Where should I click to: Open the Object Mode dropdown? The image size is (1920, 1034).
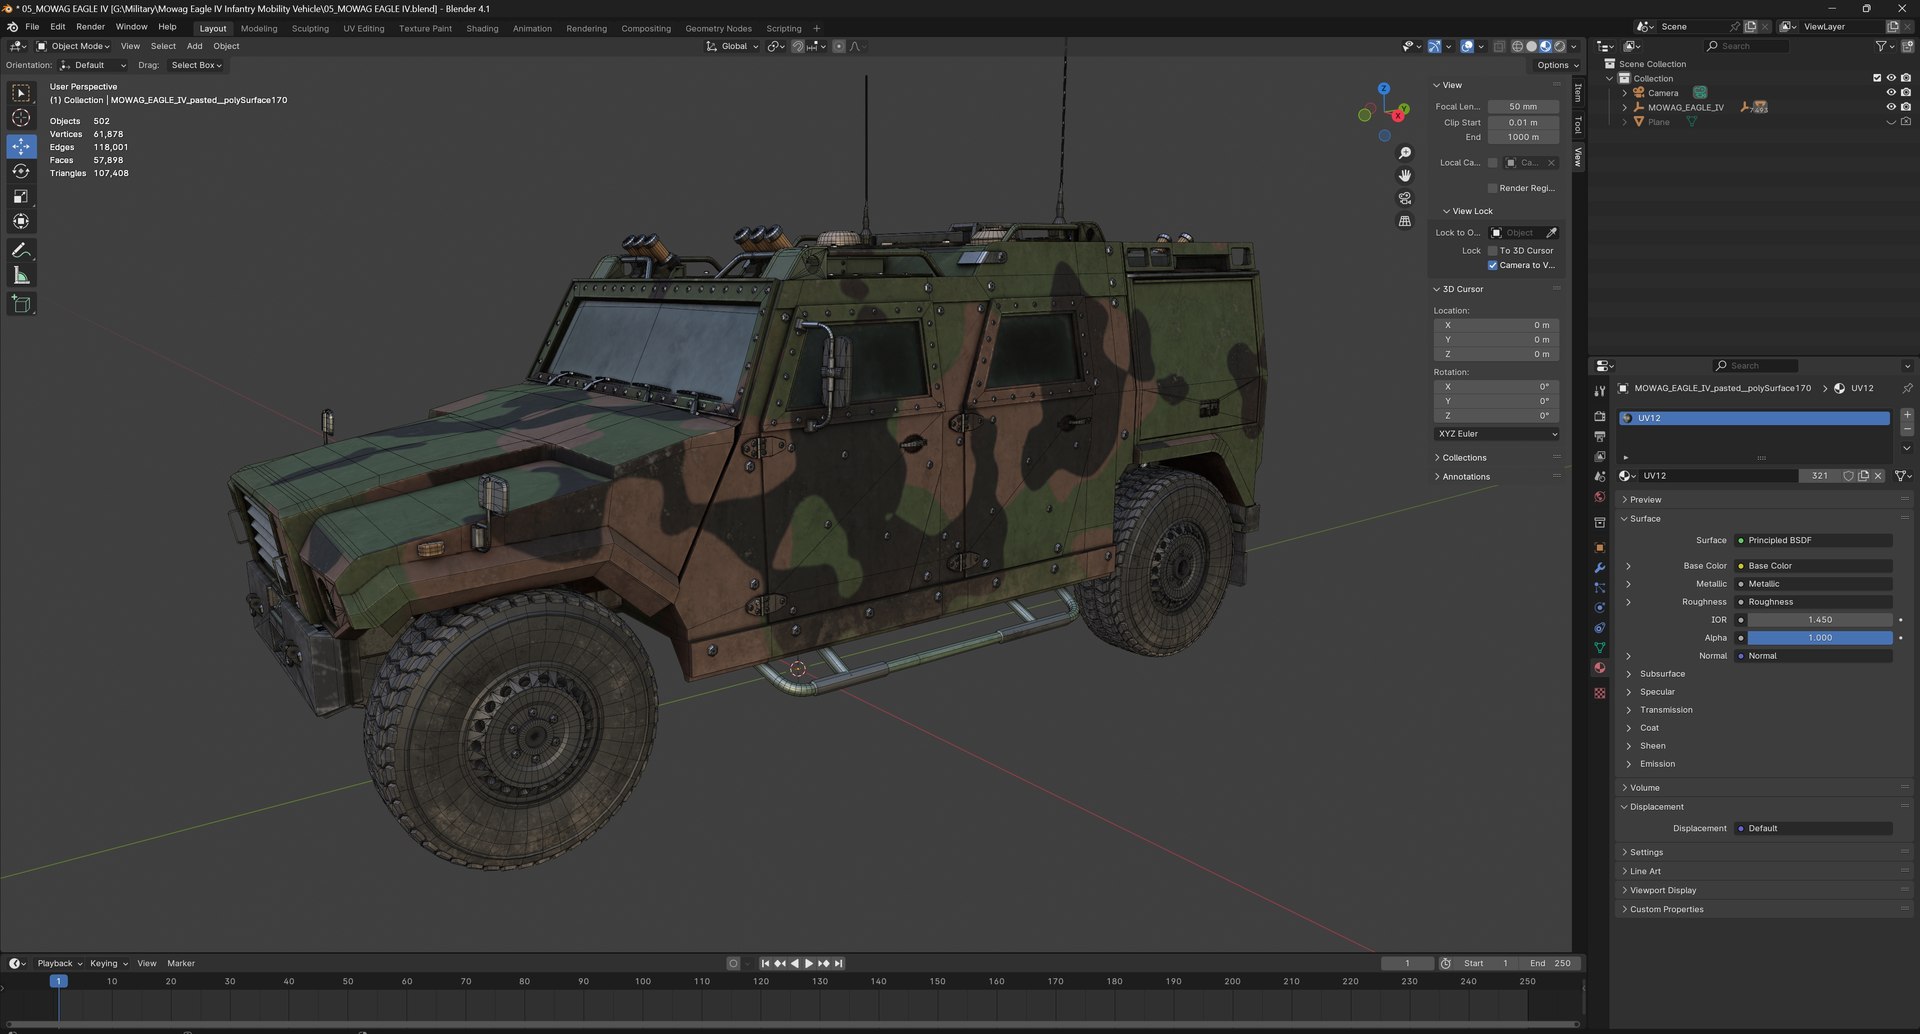[73, 46]
